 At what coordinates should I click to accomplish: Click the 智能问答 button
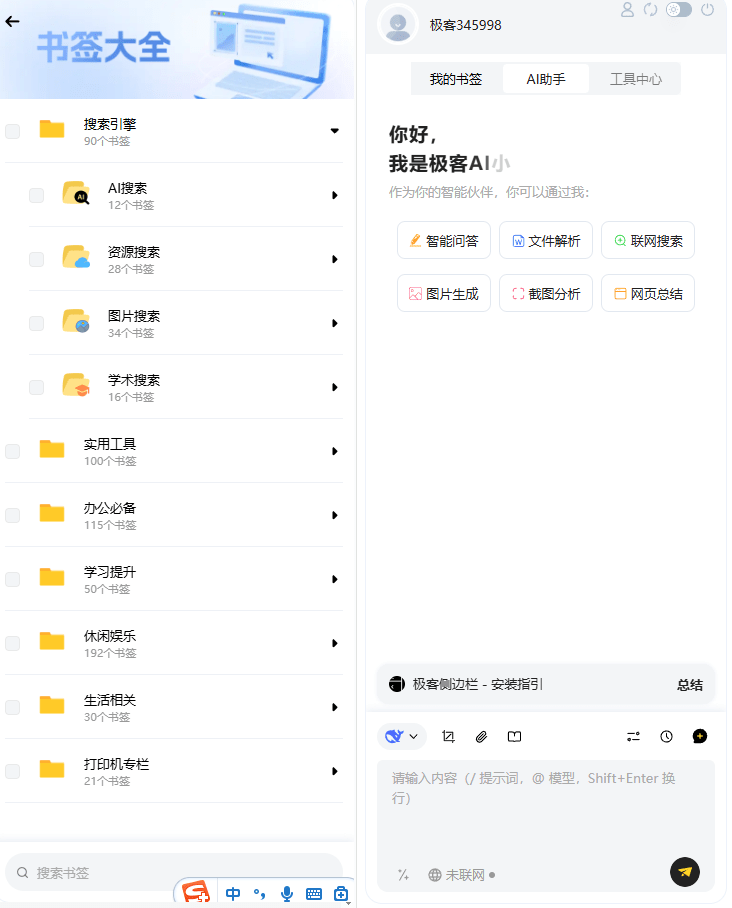click(444, 240)
